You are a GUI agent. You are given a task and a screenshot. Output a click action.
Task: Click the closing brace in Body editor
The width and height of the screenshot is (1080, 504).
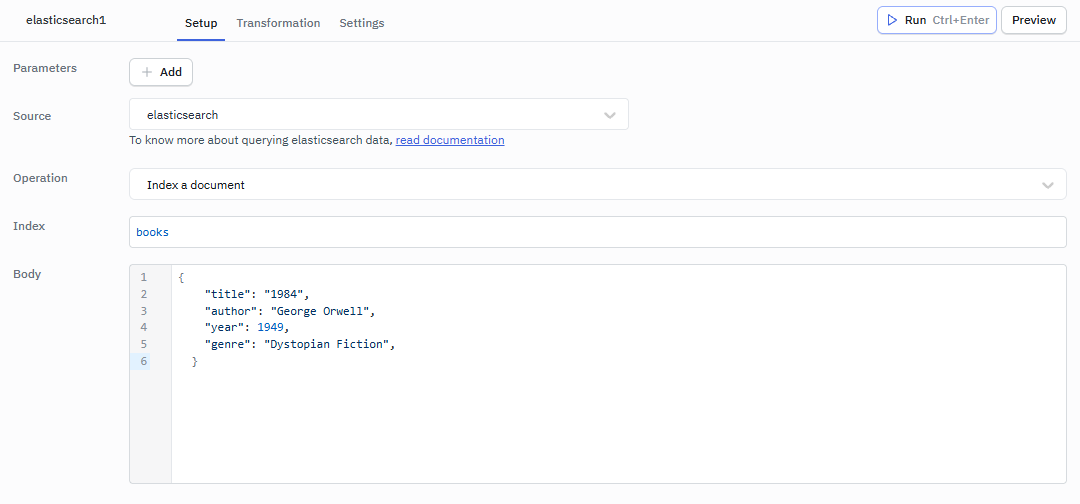coord(195,361)
